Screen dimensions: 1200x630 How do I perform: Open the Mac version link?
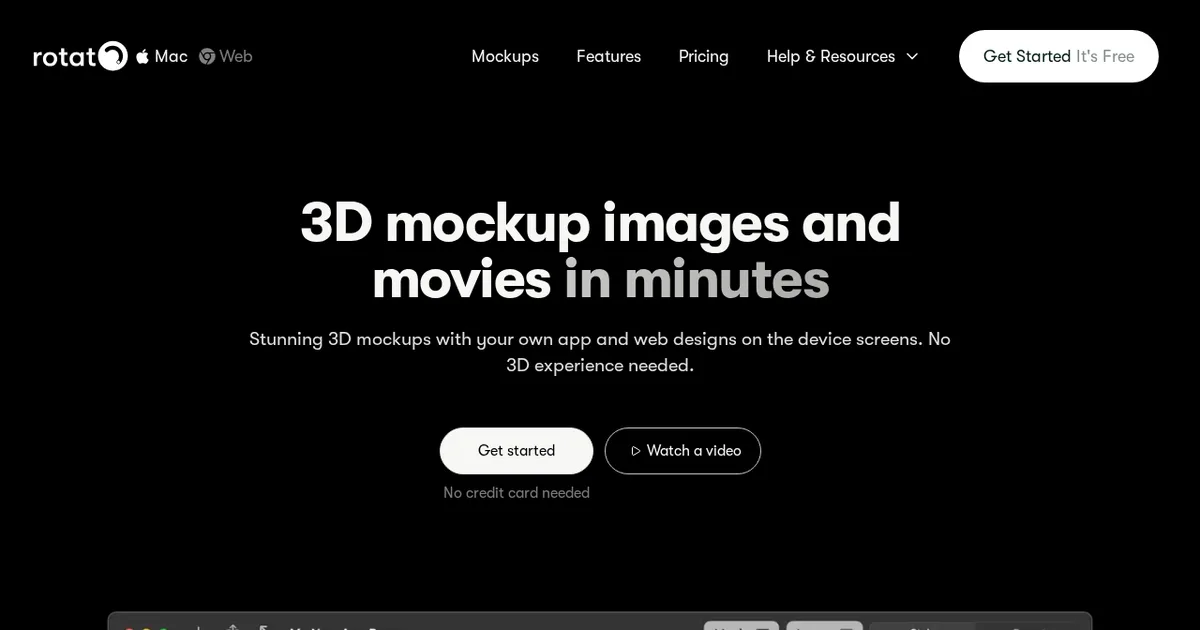162,56
